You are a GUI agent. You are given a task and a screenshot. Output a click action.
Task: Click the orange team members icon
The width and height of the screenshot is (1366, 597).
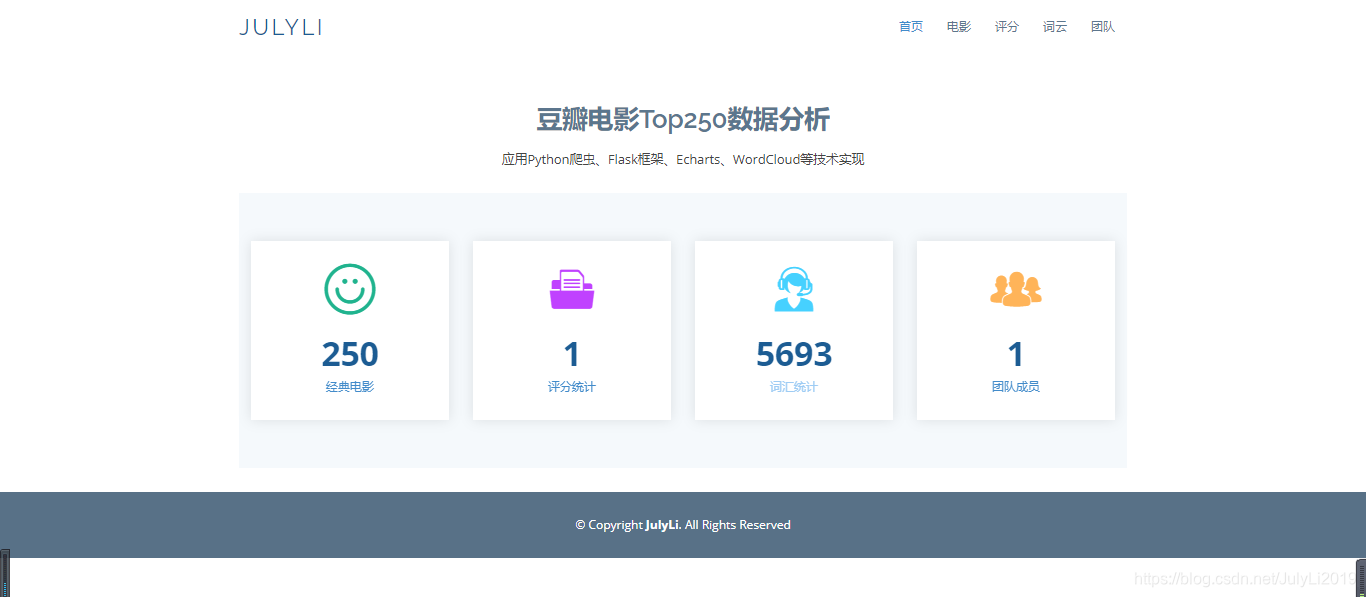[x=1016, y=289]
